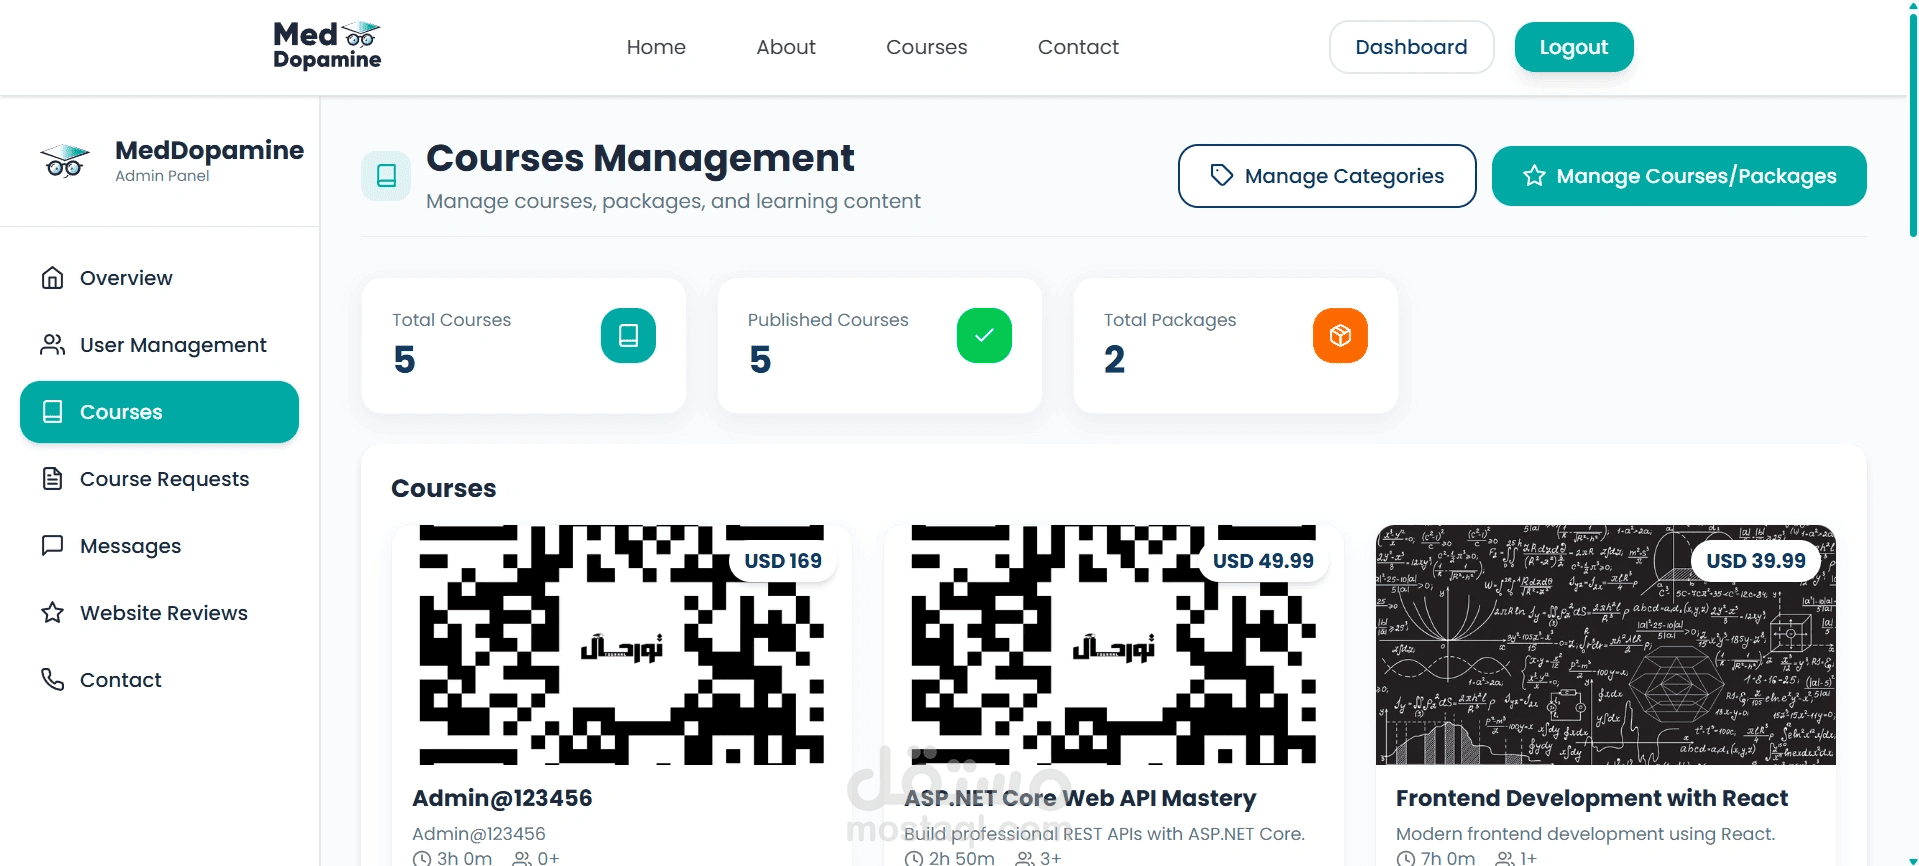
Task: Open Messages in the sidebar
Action: coord(159,546)
